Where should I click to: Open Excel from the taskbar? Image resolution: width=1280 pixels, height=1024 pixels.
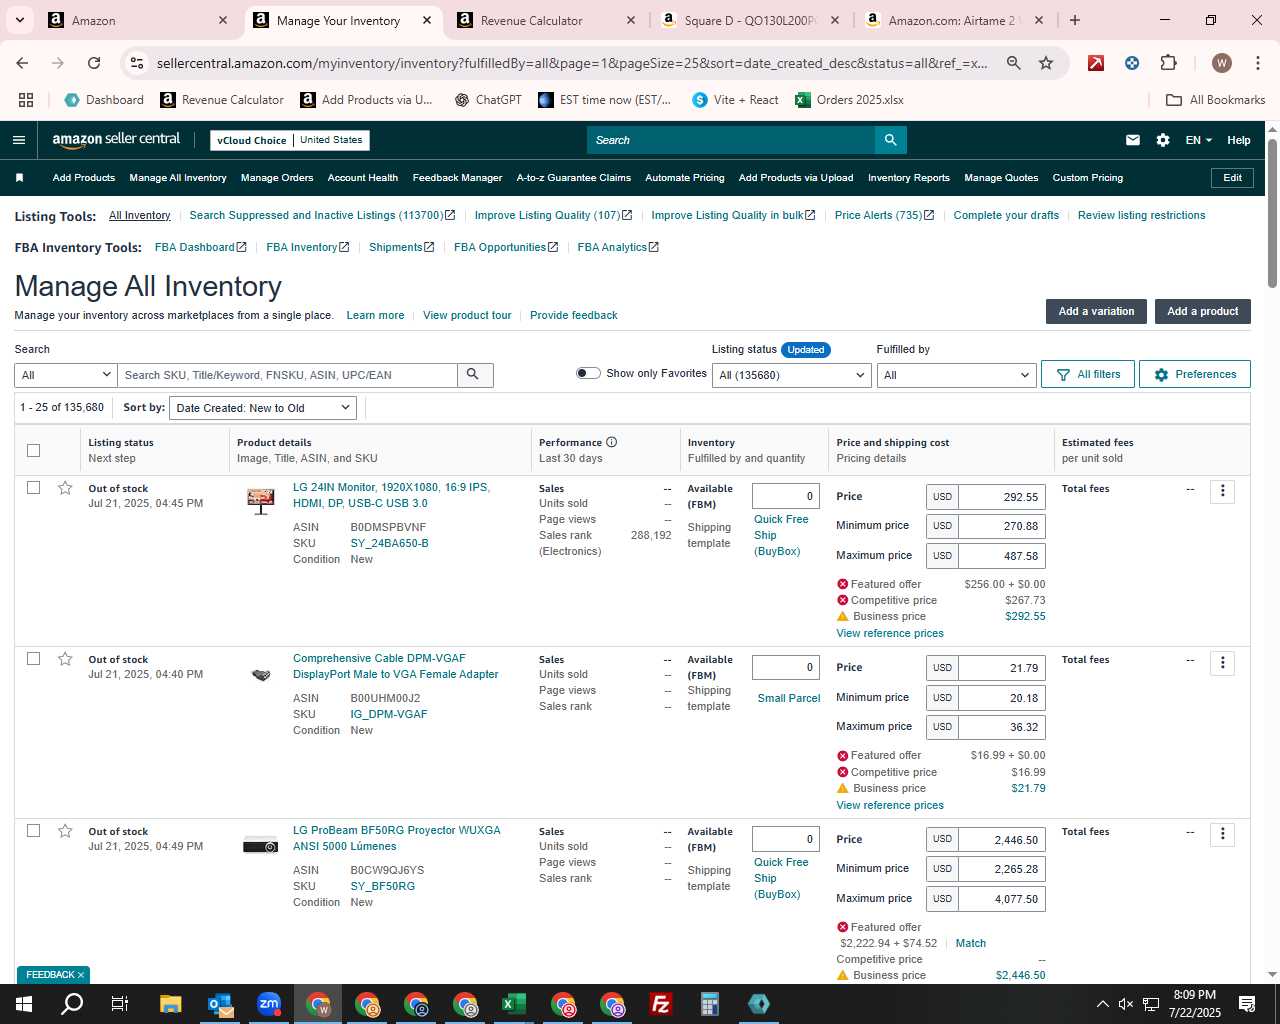(x=513, y=1004)
